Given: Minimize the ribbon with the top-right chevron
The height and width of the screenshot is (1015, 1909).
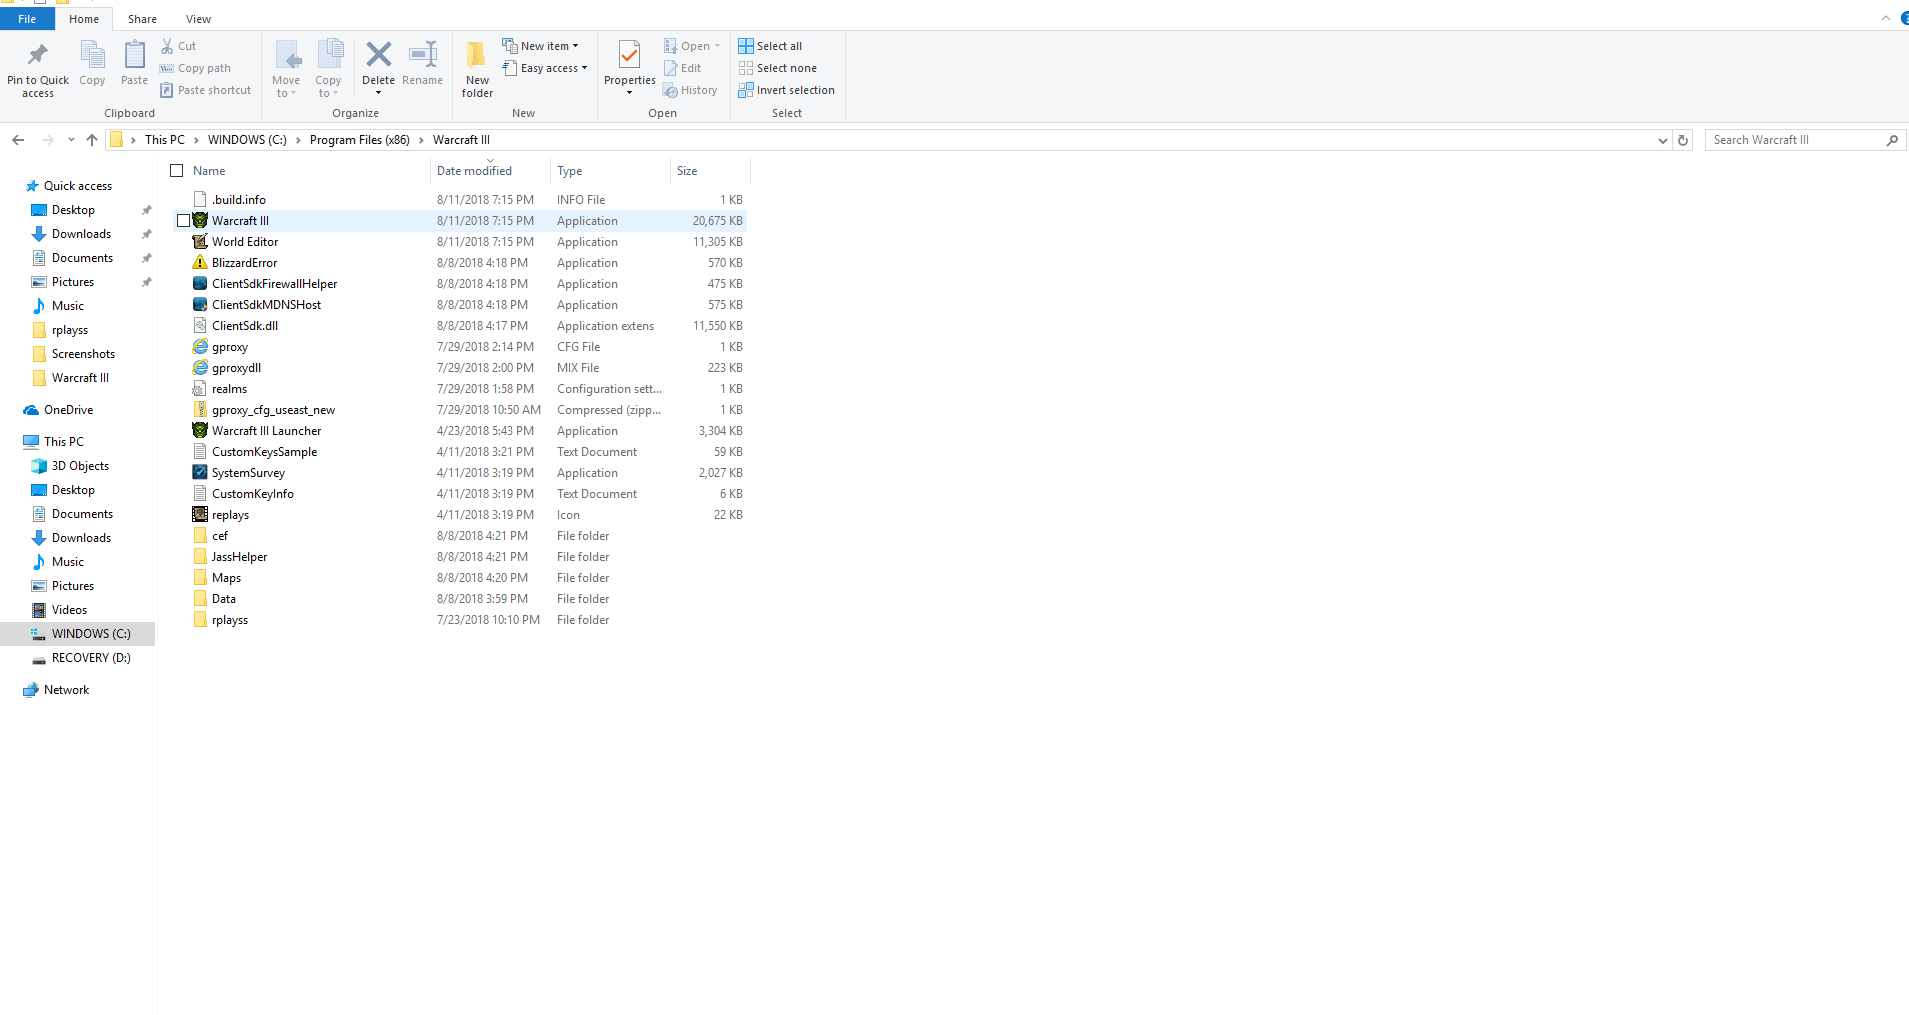Looking at the screenshot, I should 1886,18.
